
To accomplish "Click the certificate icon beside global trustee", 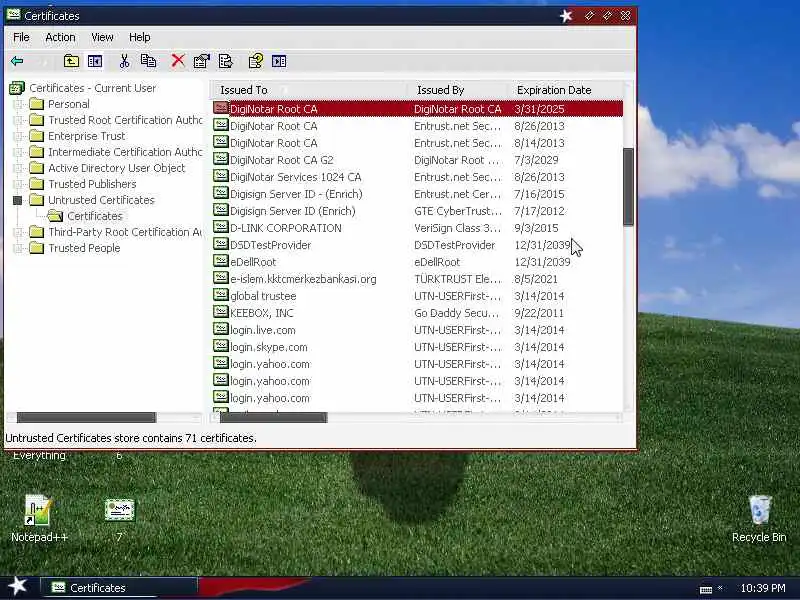I will click(x=220, y=295).
